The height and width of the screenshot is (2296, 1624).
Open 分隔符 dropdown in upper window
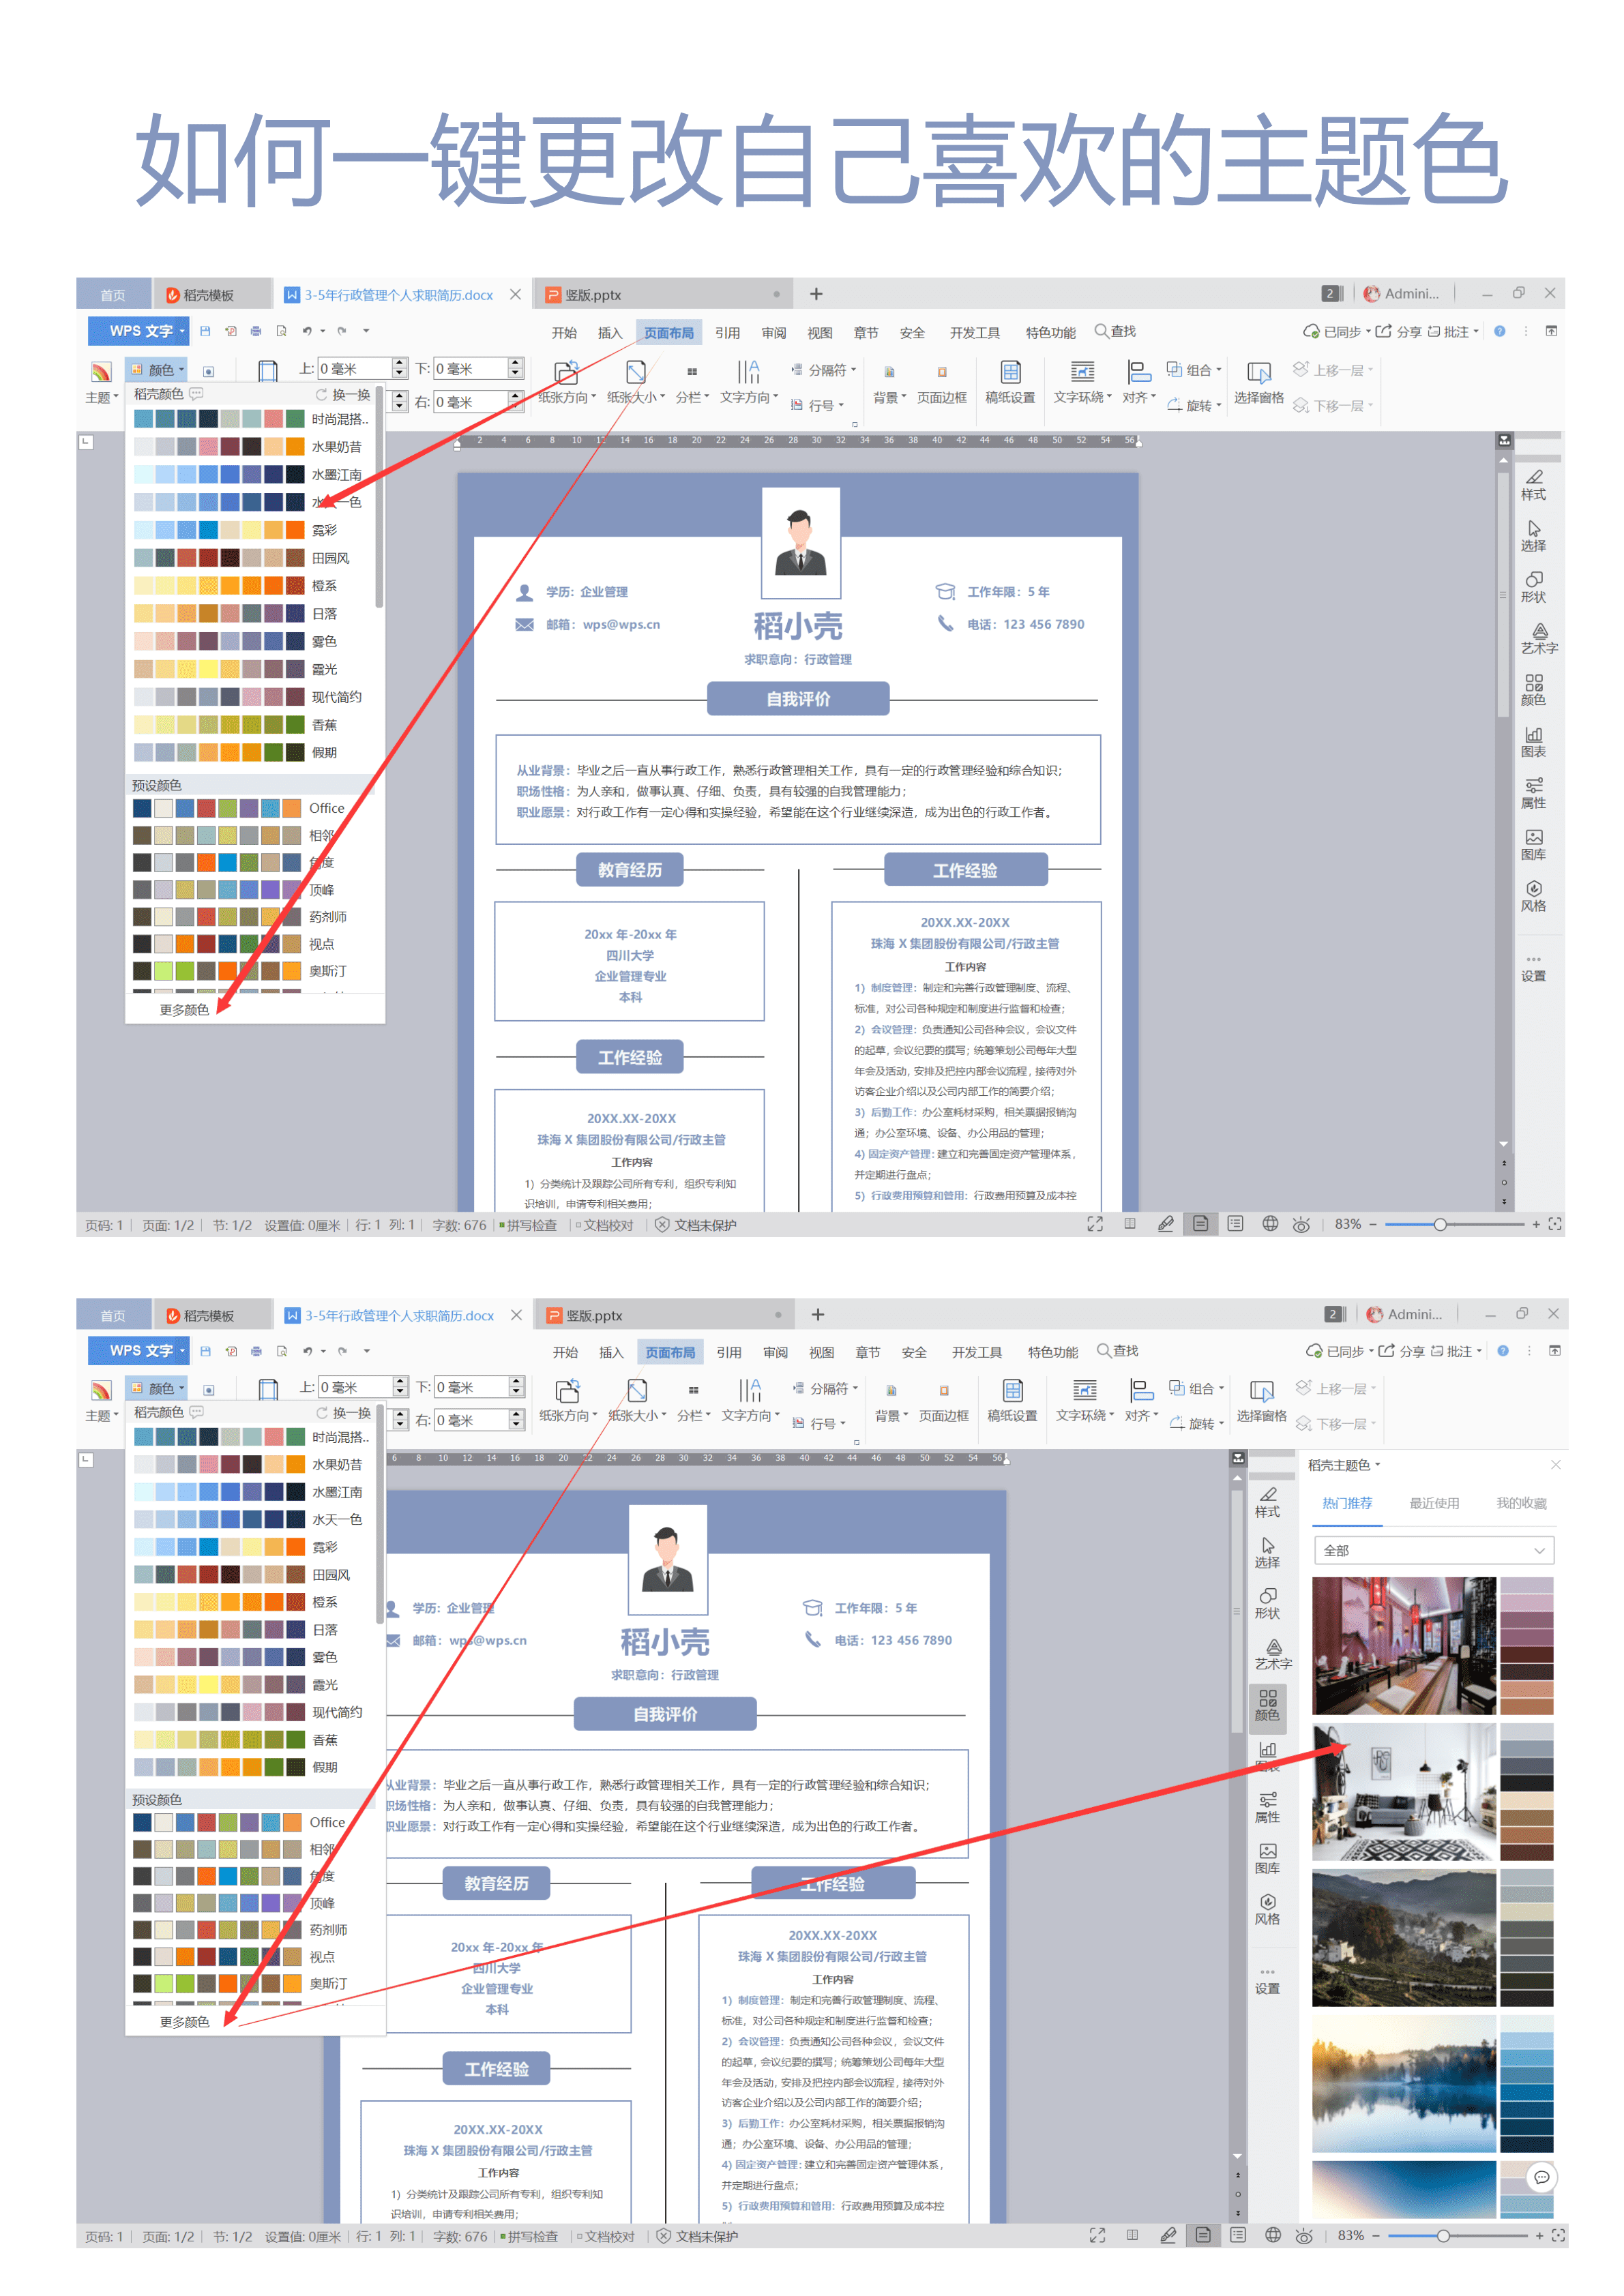[x=825, y=370]
